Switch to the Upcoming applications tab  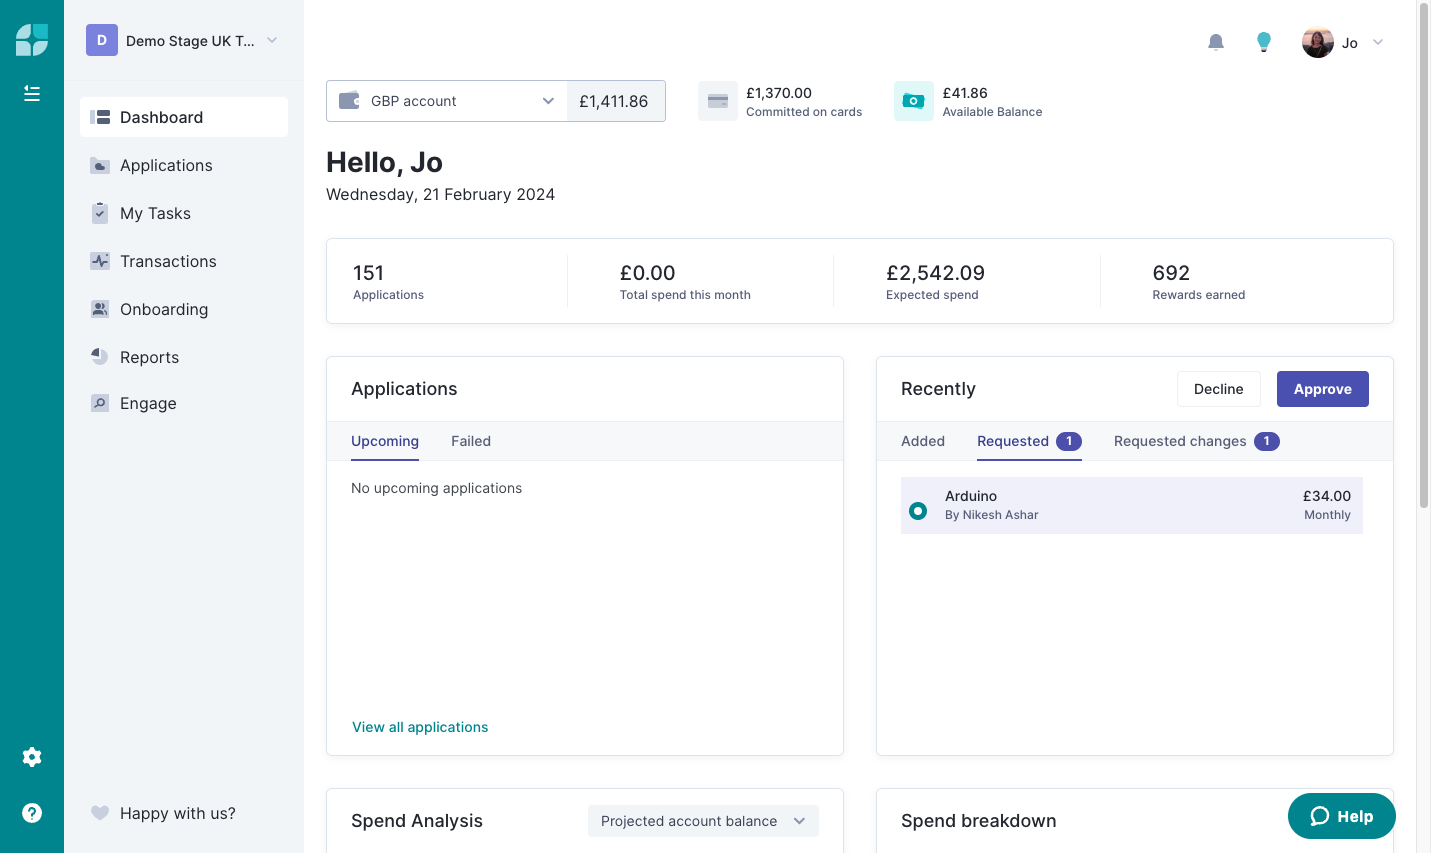[385, 441]
